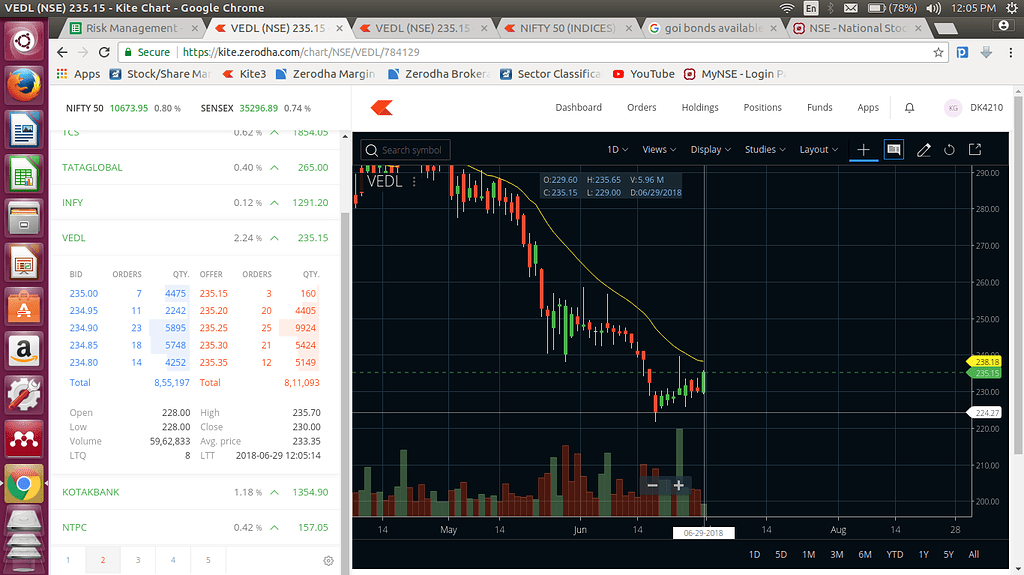The width and height of the screenshot is (1024, 575).
Task: Switch to NIFTY 50 (INDICES) tab
Action: (x=566, y=28)
